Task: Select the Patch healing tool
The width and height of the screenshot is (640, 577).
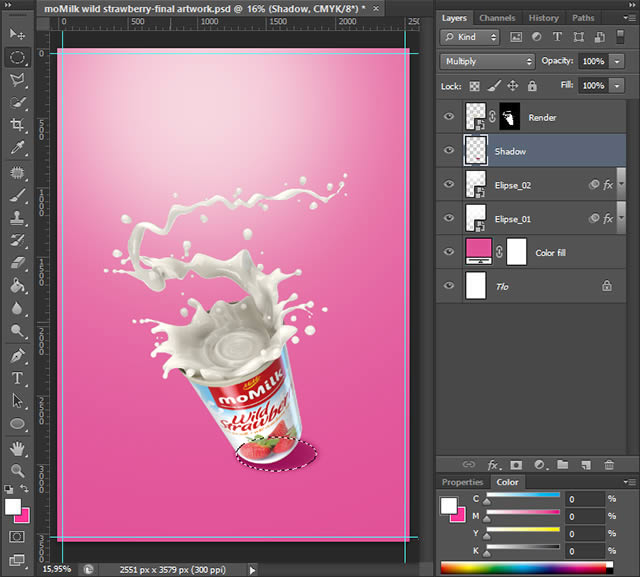Action: pos(17,173)
